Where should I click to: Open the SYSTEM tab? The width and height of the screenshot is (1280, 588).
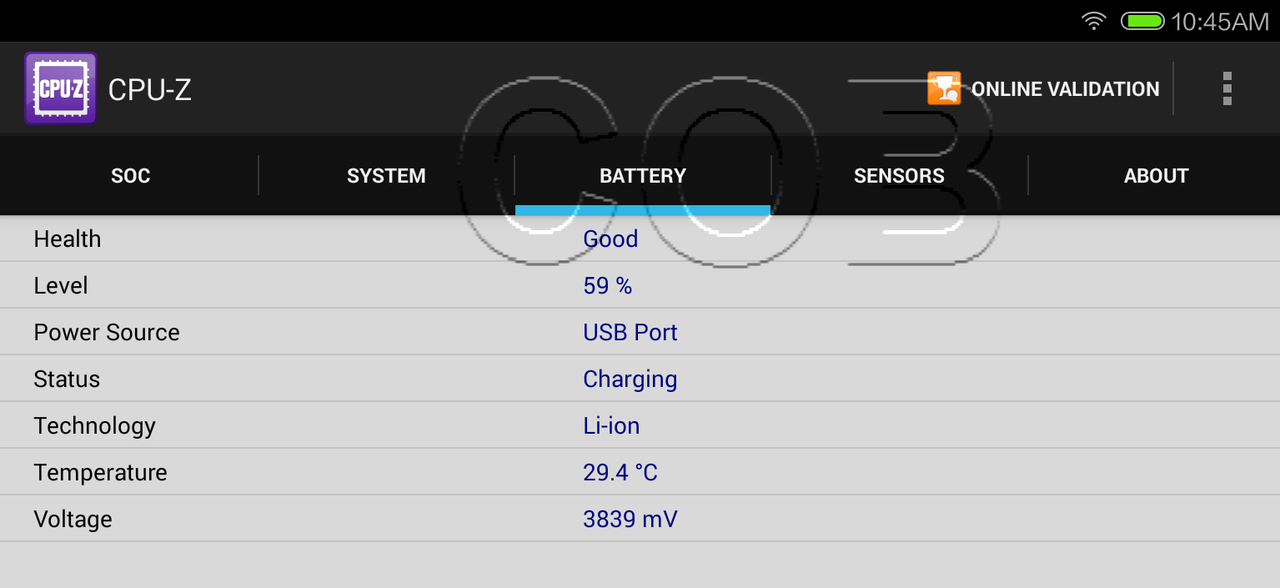point(386,176)
